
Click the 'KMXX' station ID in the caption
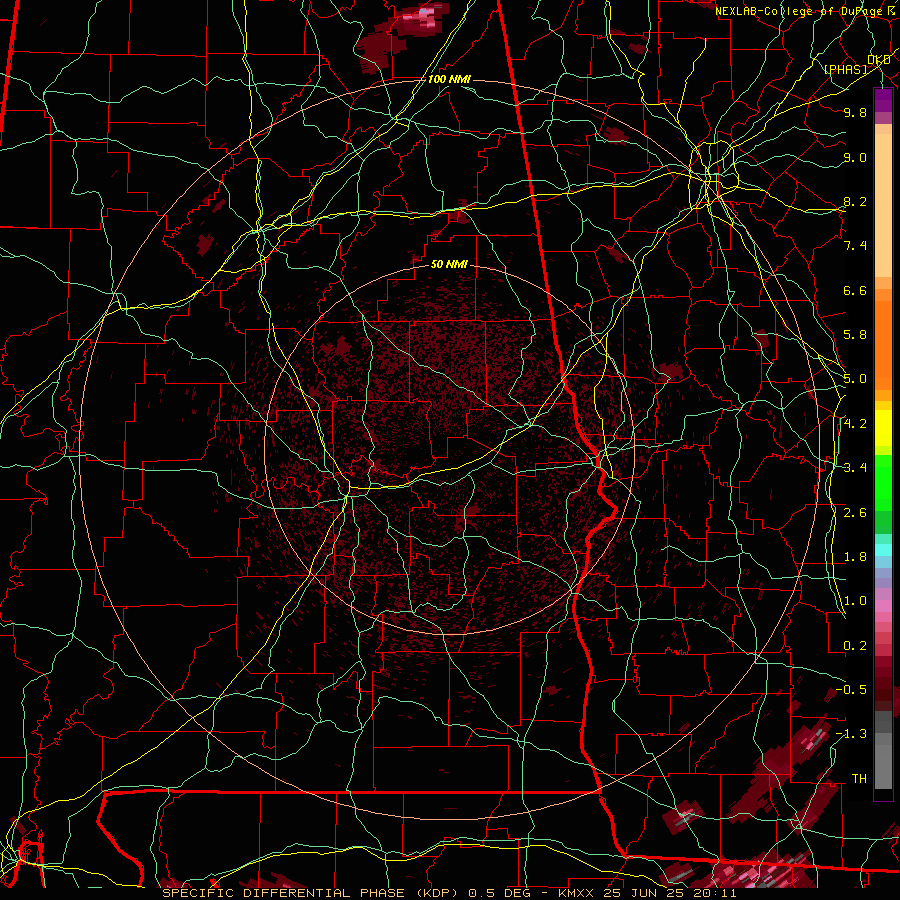pos(577,893)
